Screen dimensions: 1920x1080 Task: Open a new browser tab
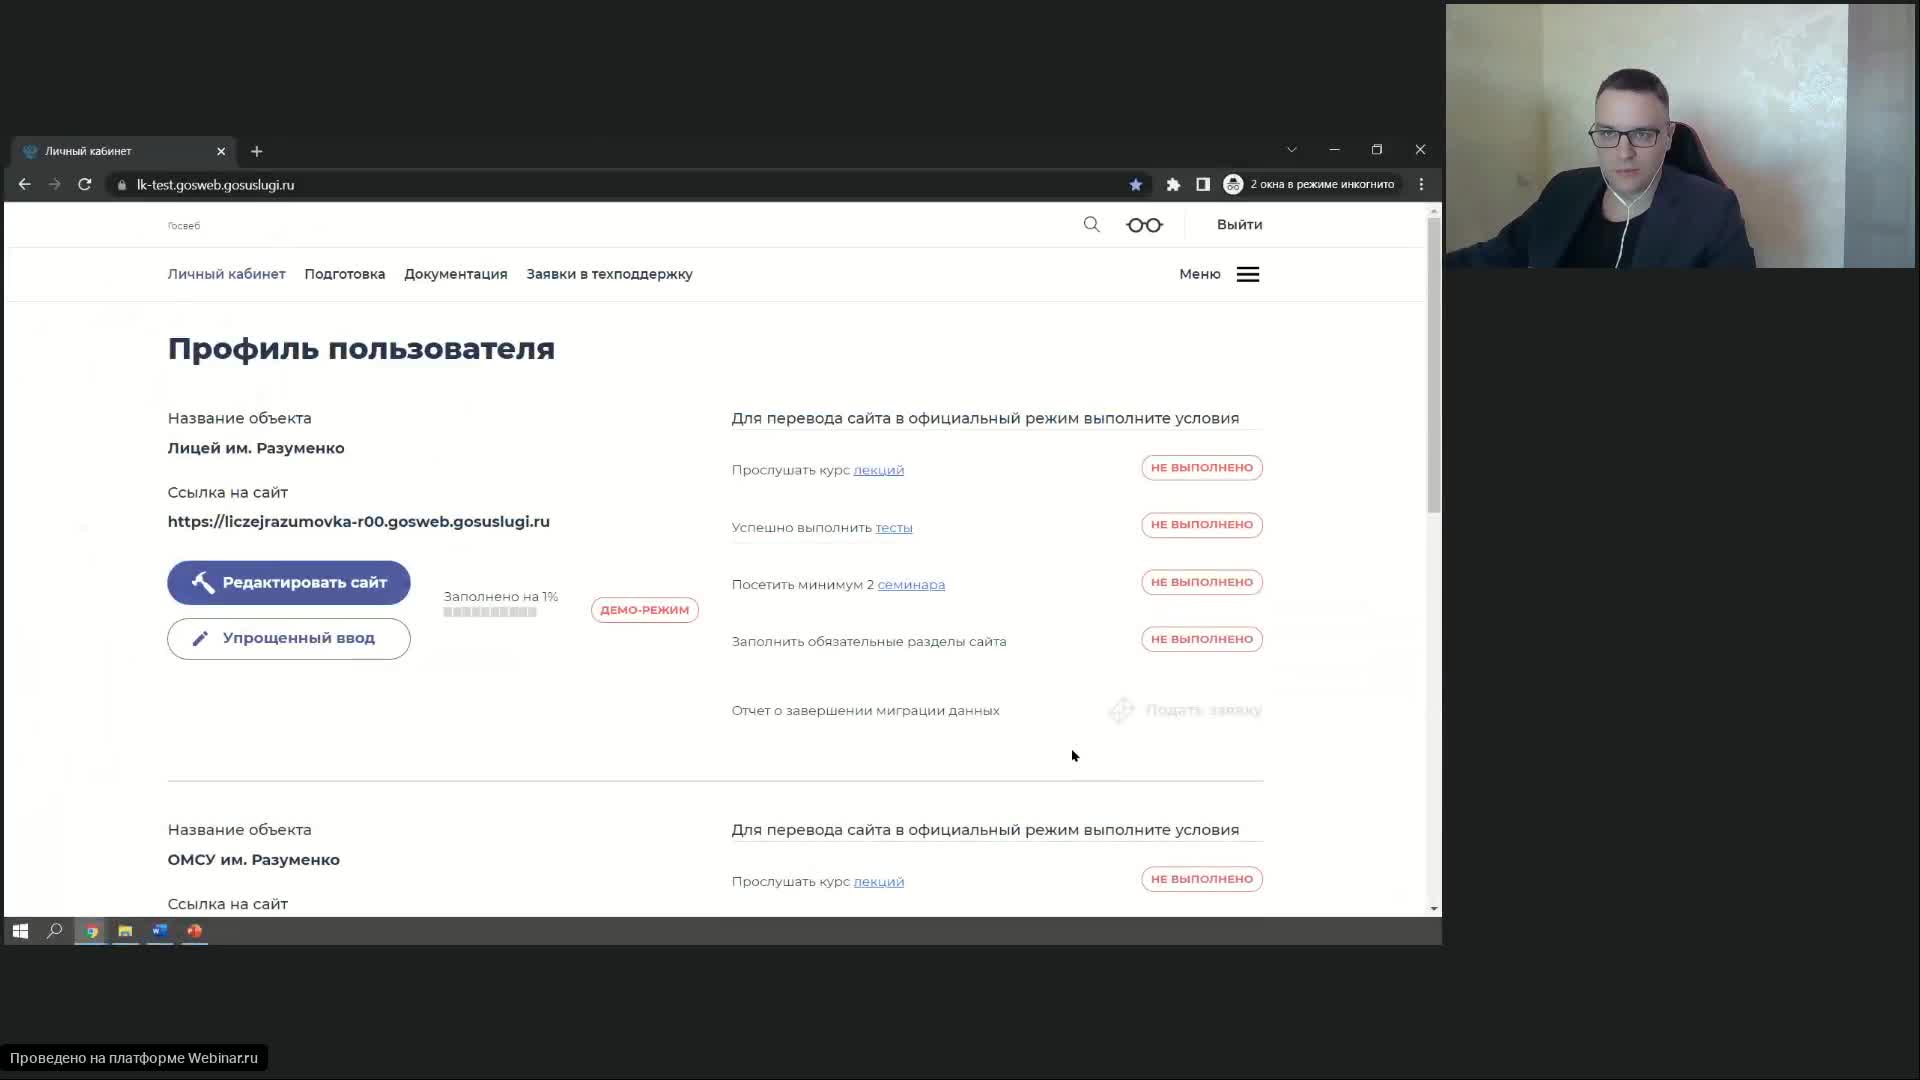click(x=257, y=151)
